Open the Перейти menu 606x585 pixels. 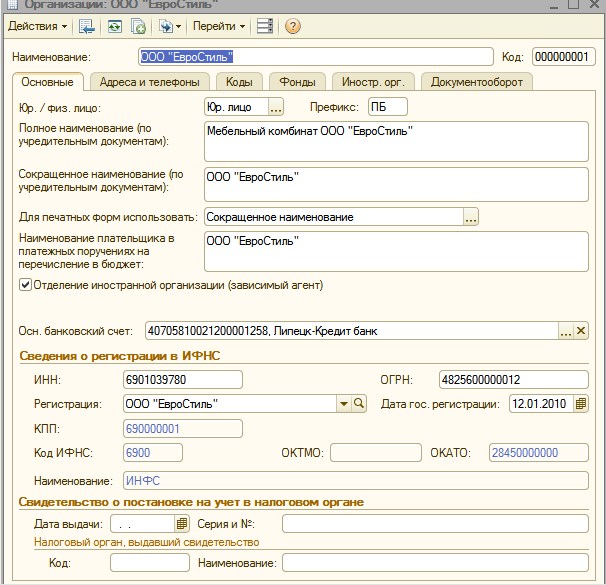tap(219, 26)
